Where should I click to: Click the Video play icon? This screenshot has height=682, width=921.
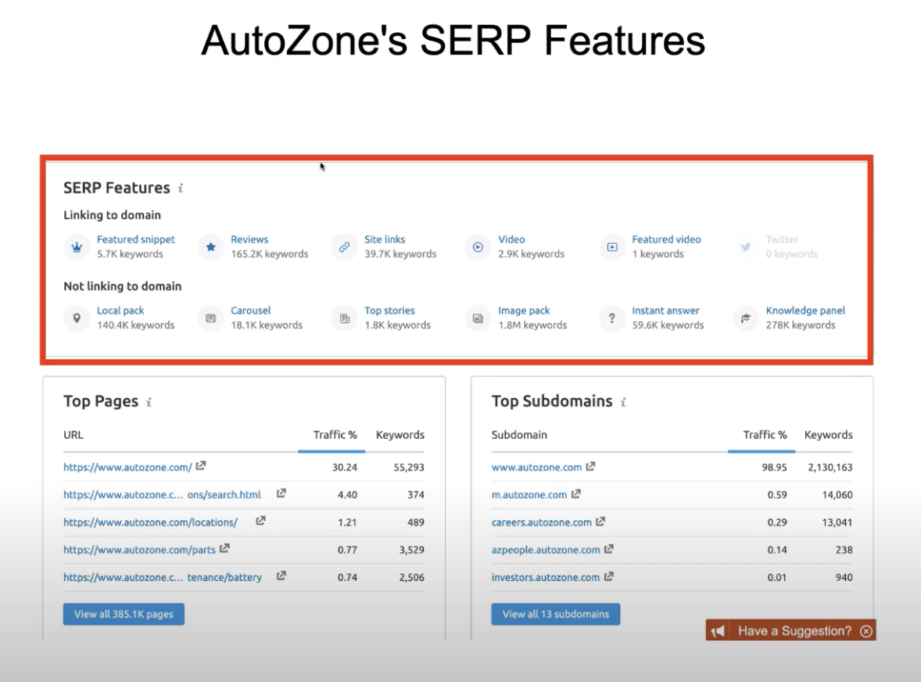(x=478, y=246)
